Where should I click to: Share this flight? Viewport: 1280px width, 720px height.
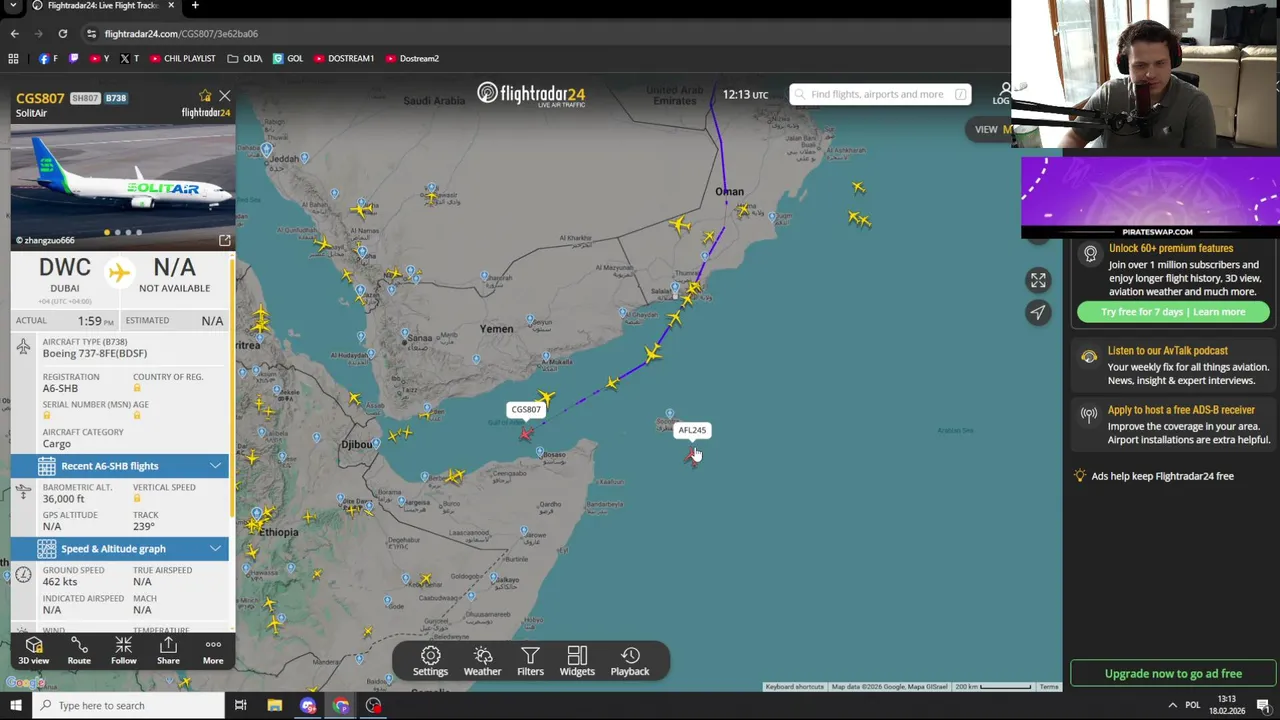(168, 651)
